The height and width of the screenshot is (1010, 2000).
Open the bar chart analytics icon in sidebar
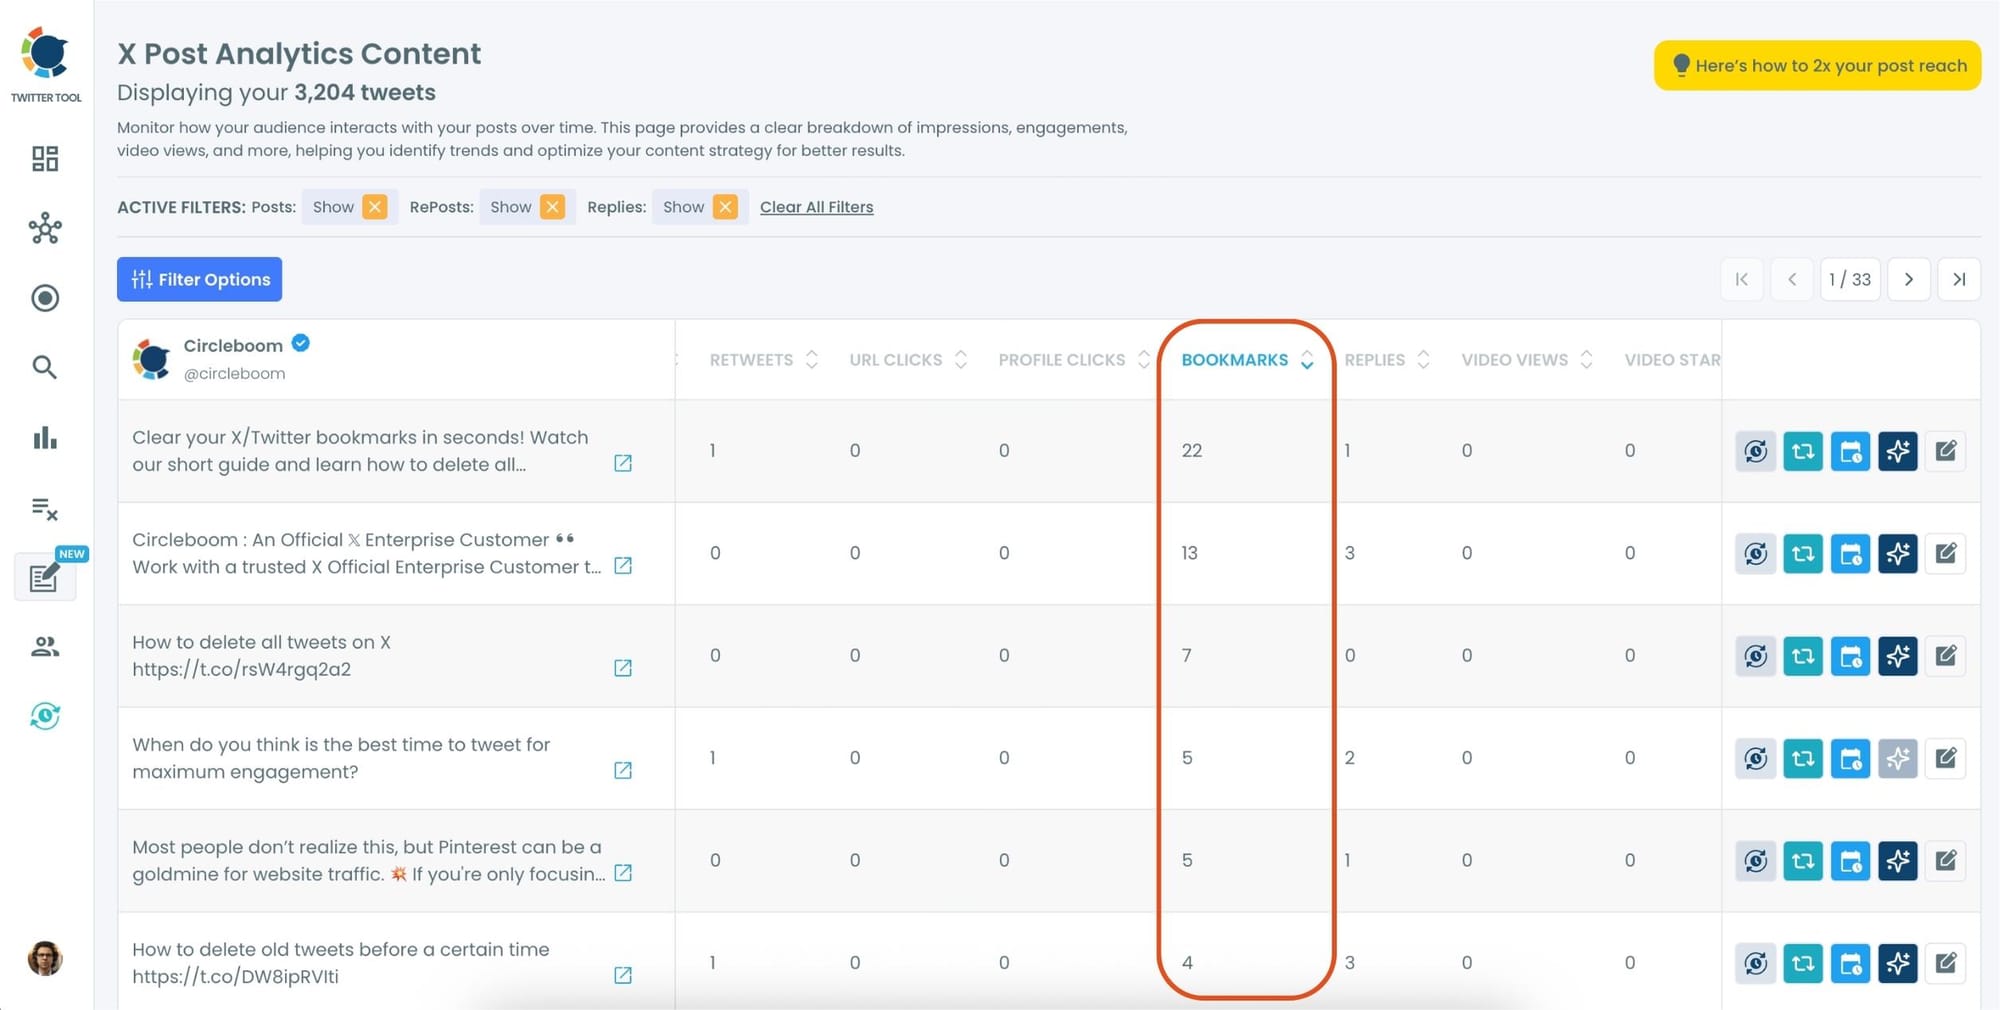point(45,437)
